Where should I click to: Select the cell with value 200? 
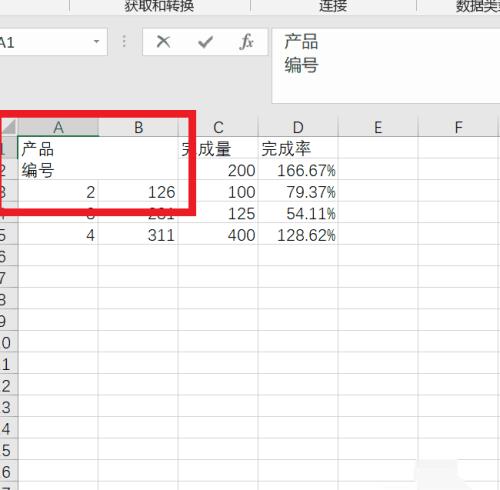(218, 170)
